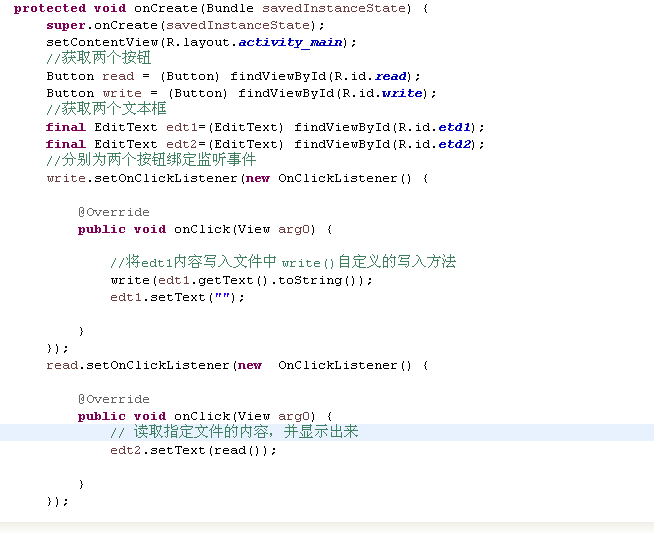
Task: Click the 'read.setOnClickListener(new OnClickListener()' line
Action: (x=237, y=365)
